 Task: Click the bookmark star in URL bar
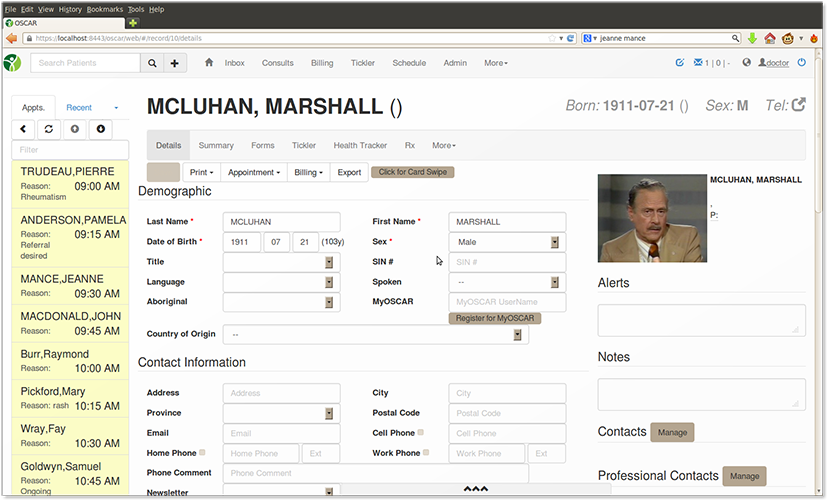(x=552, y=38)
